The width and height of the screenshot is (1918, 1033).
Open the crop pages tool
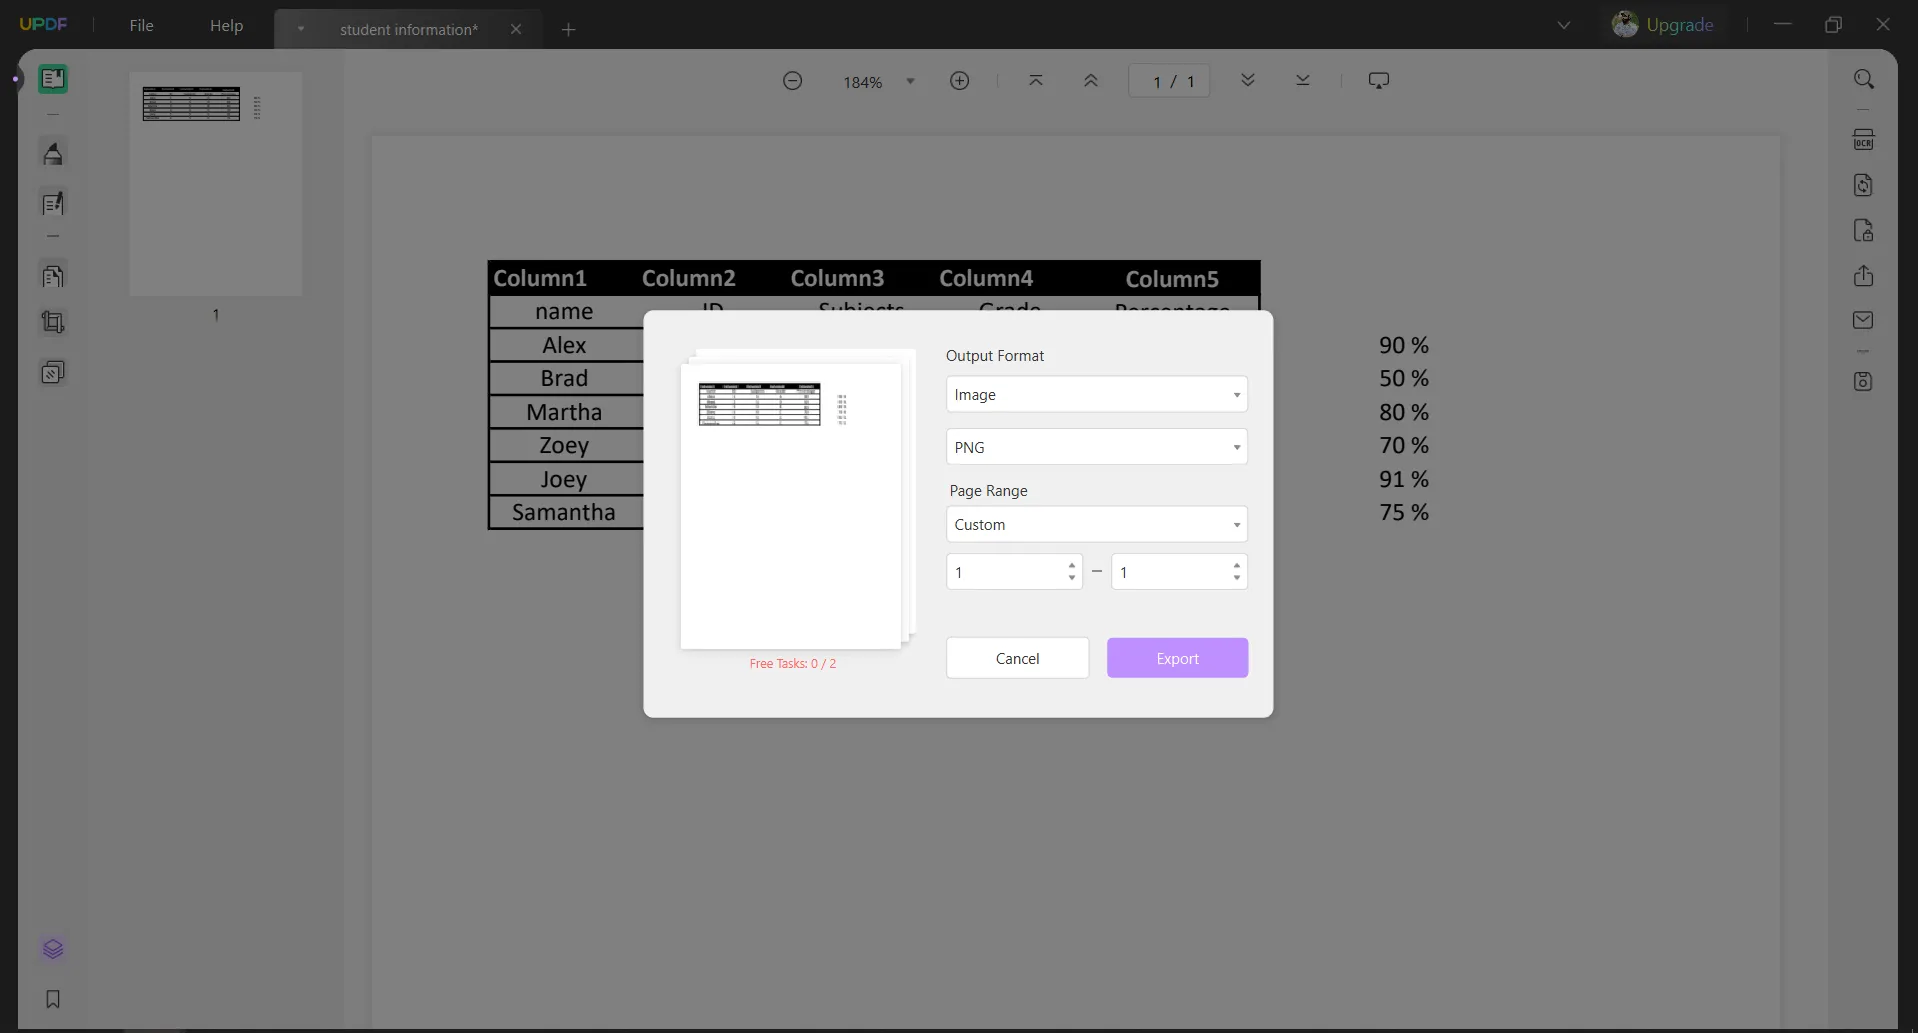(53, 322)
